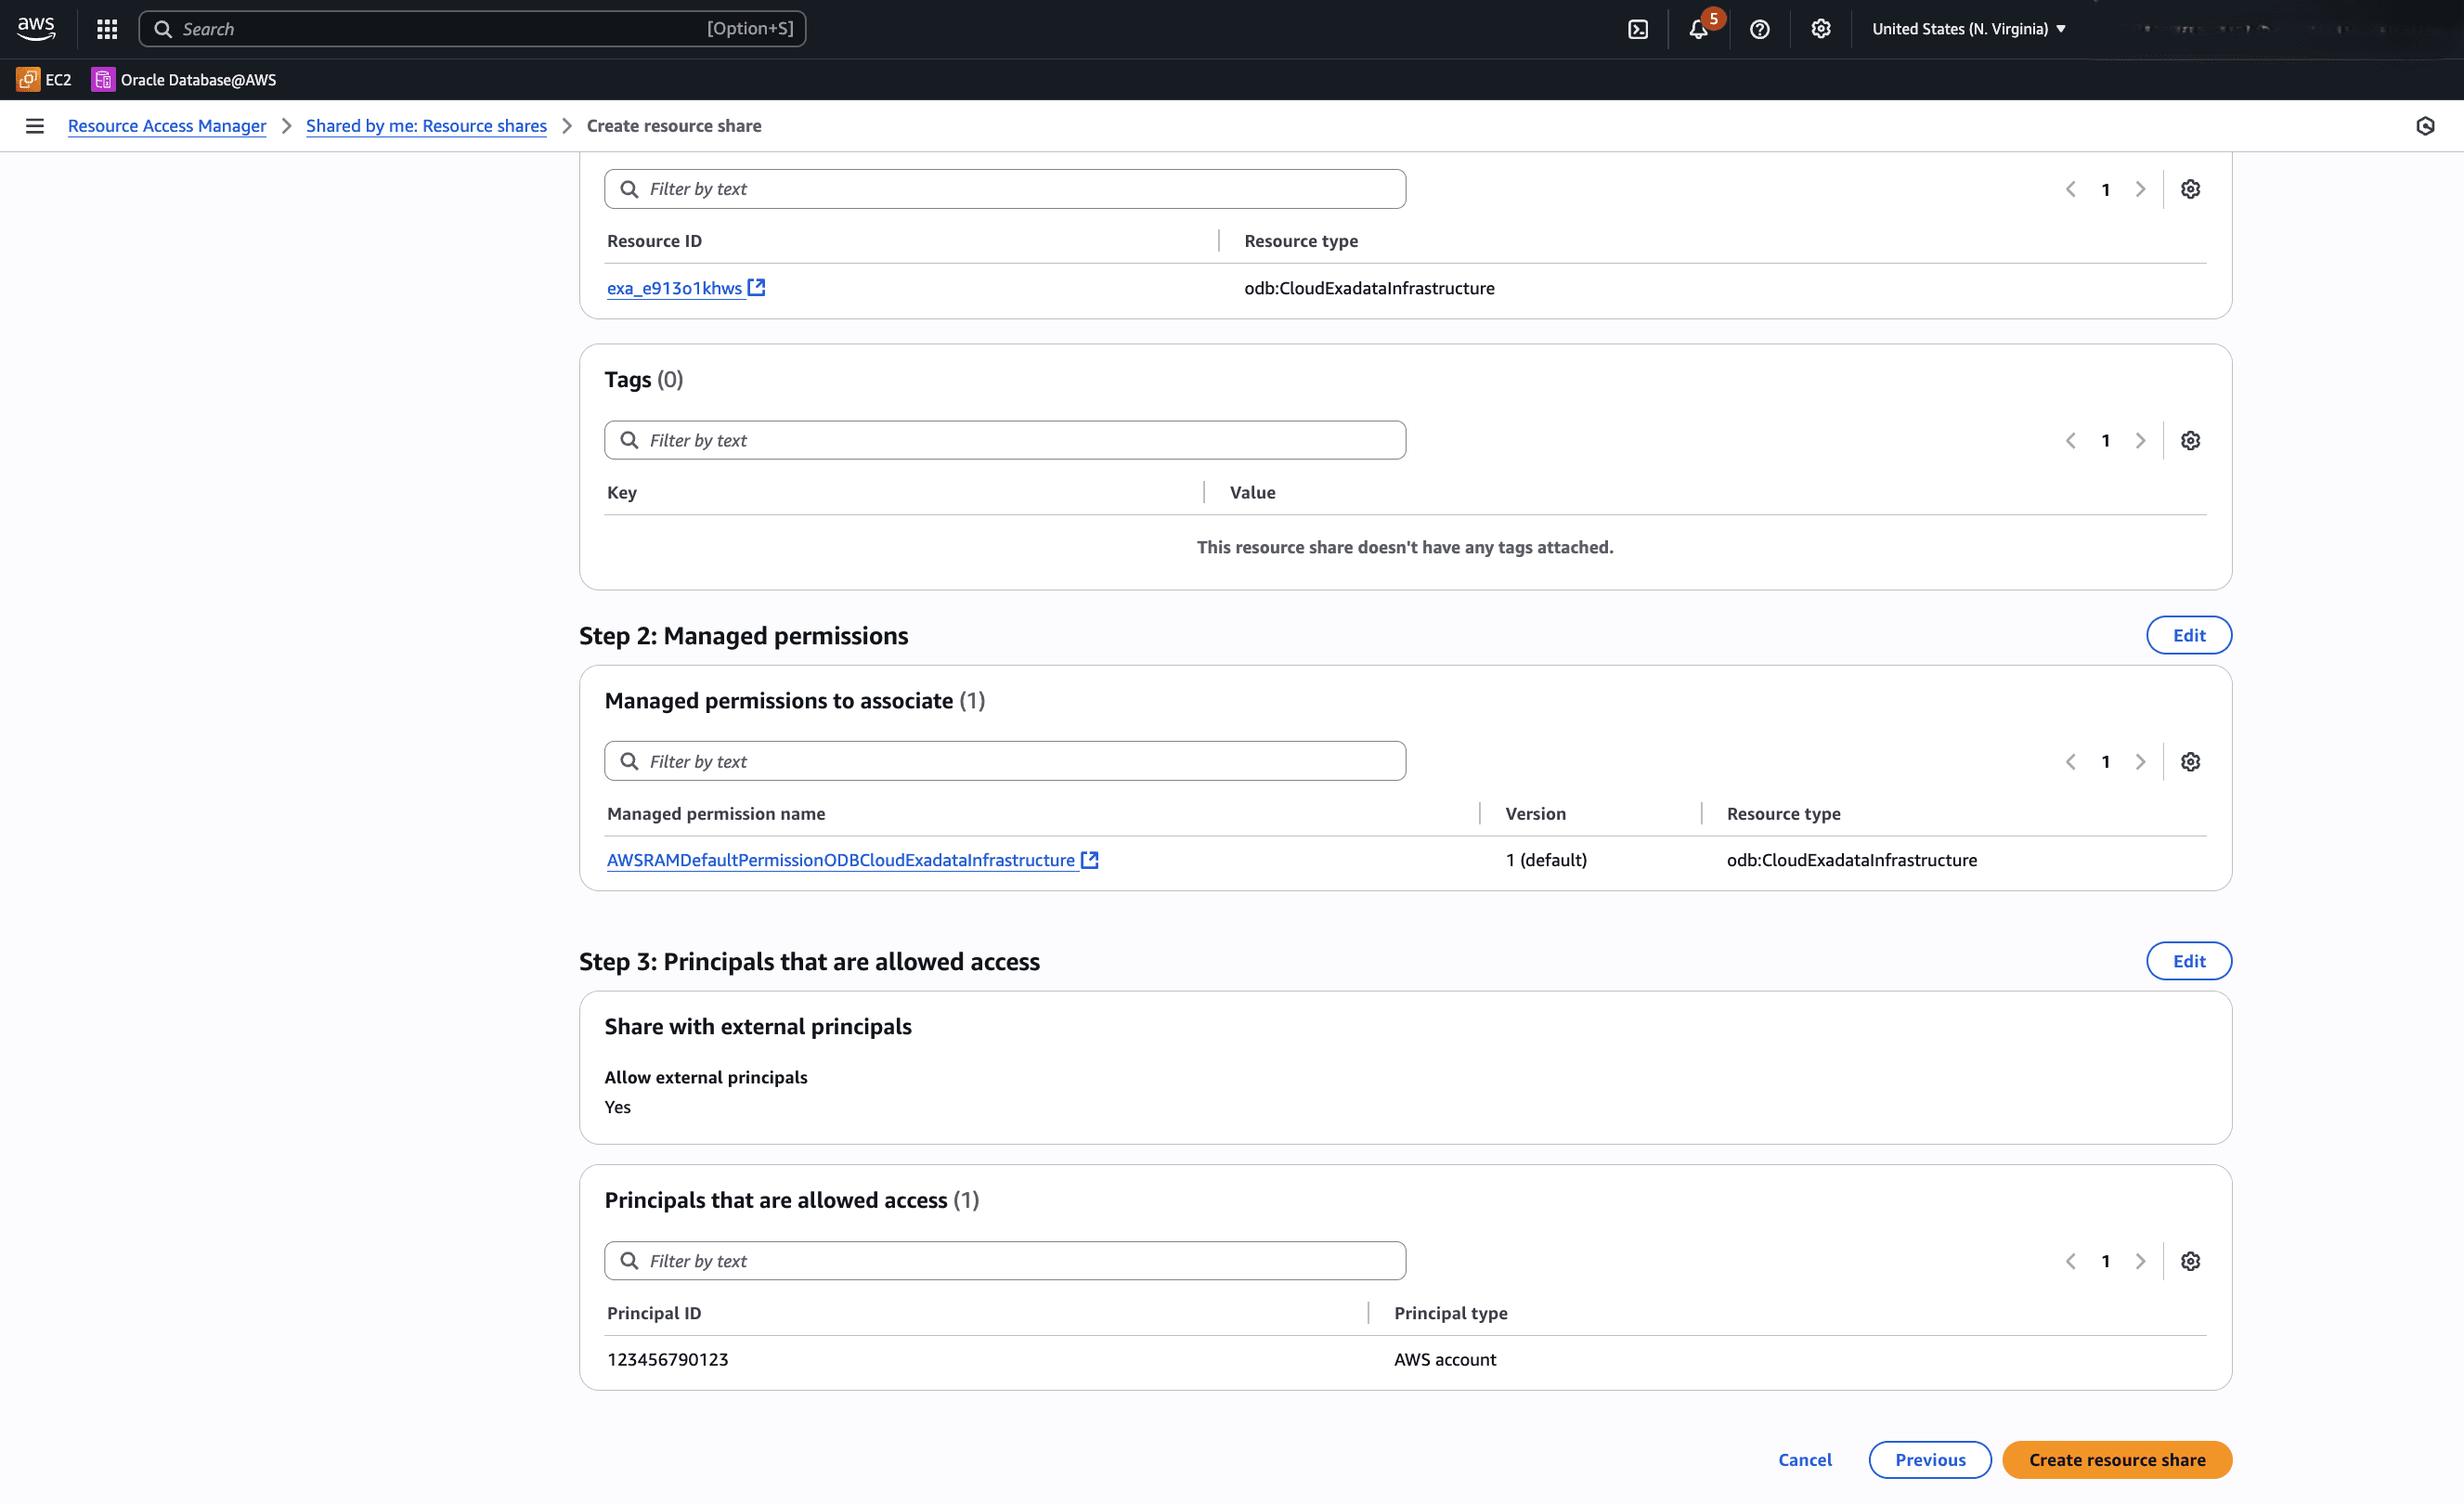Open account settings gear in top bar
2464x1504 pixels.
click(x=1819, y=29)
